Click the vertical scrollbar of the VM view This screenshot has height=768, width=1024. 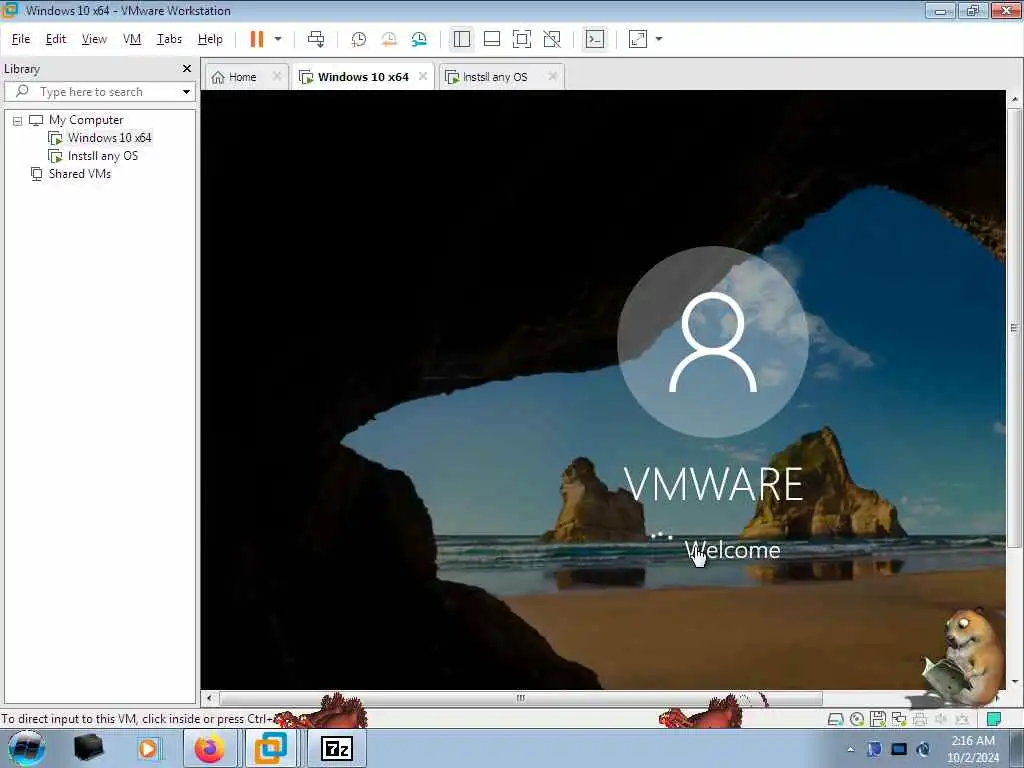click(x=1014, y=327)
